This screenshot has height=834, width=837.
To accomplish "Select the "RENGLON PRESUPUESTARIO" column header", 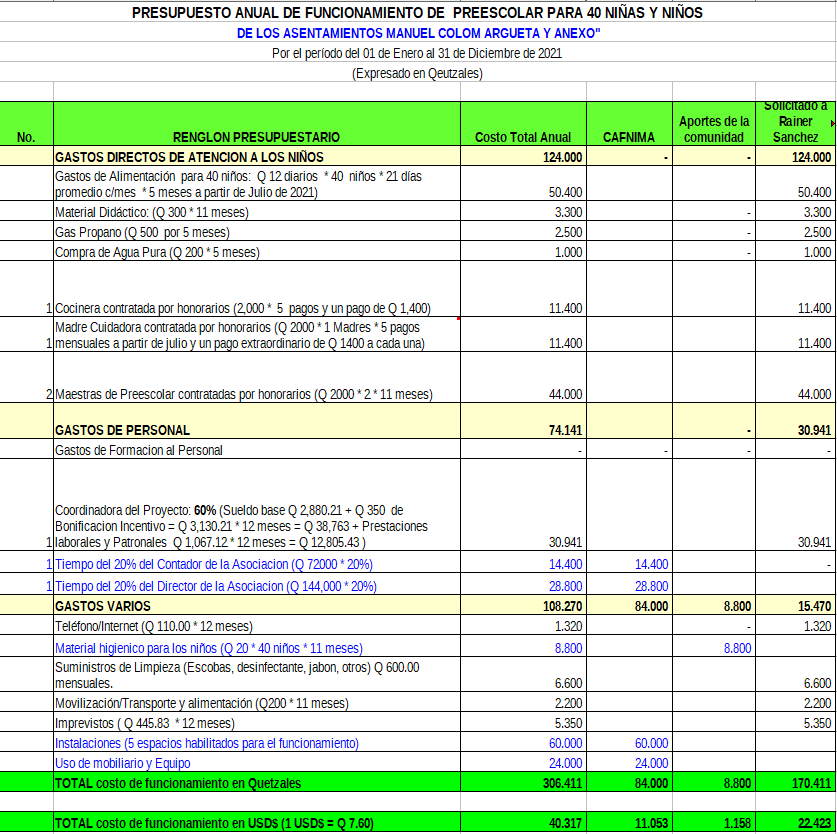I will (x=256, y=137).
